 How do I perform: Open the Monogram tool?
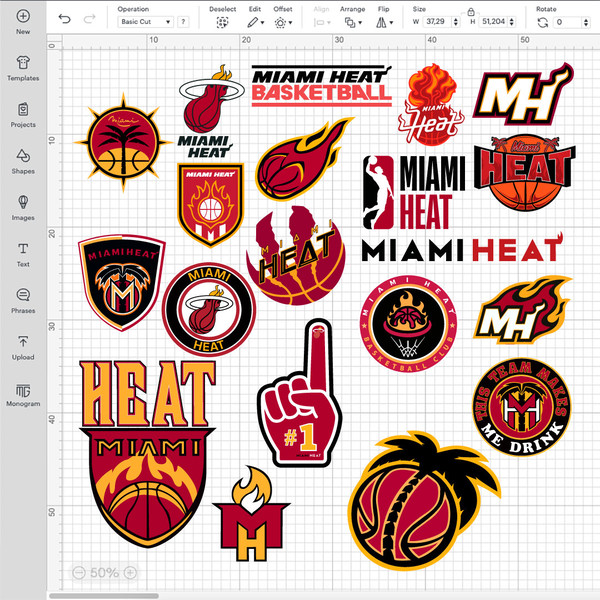coord(23,394)
